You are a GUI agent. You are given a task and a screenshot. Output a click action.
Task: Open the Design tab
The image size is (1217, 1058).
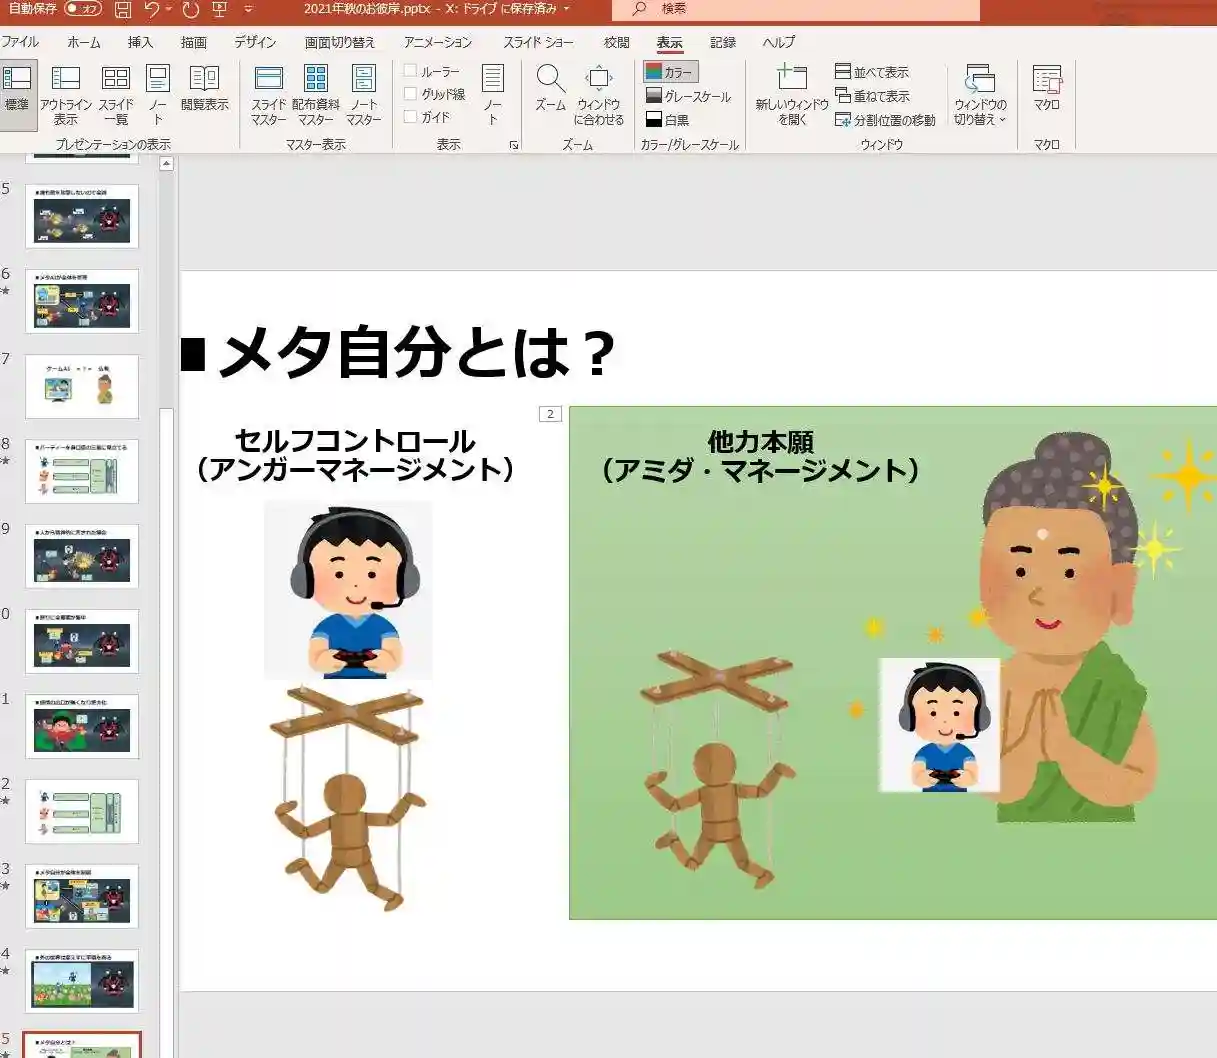(x=255, y=42)
